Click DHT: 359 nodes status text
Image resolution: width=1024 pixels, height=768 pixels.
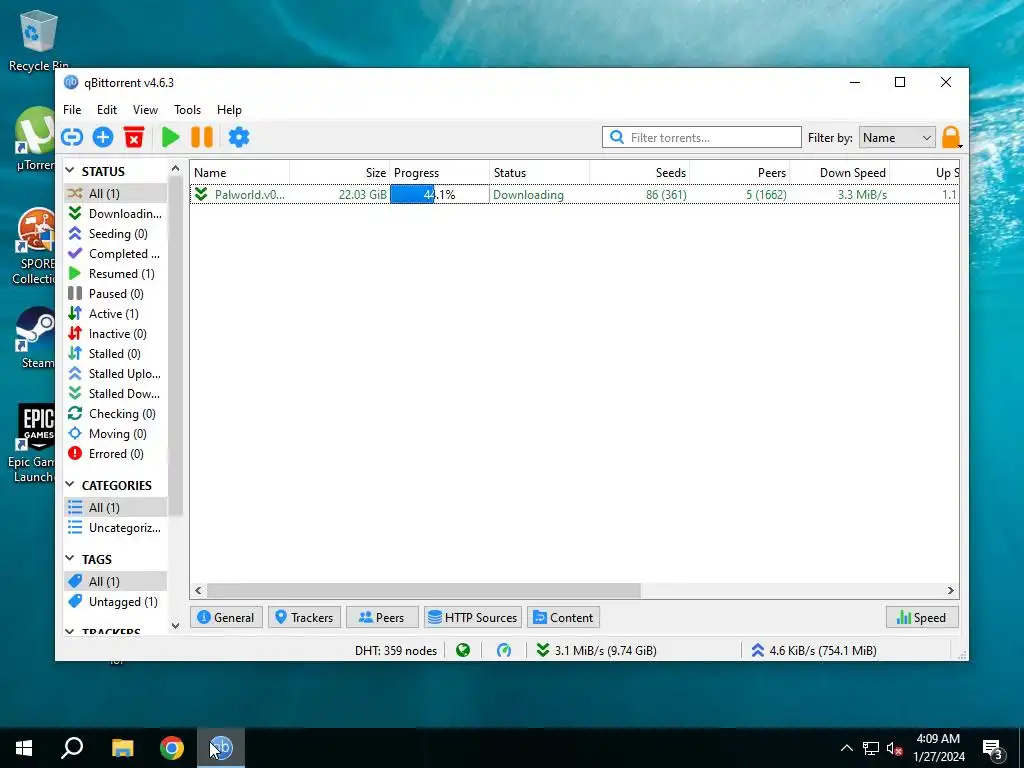pos(396,650)
